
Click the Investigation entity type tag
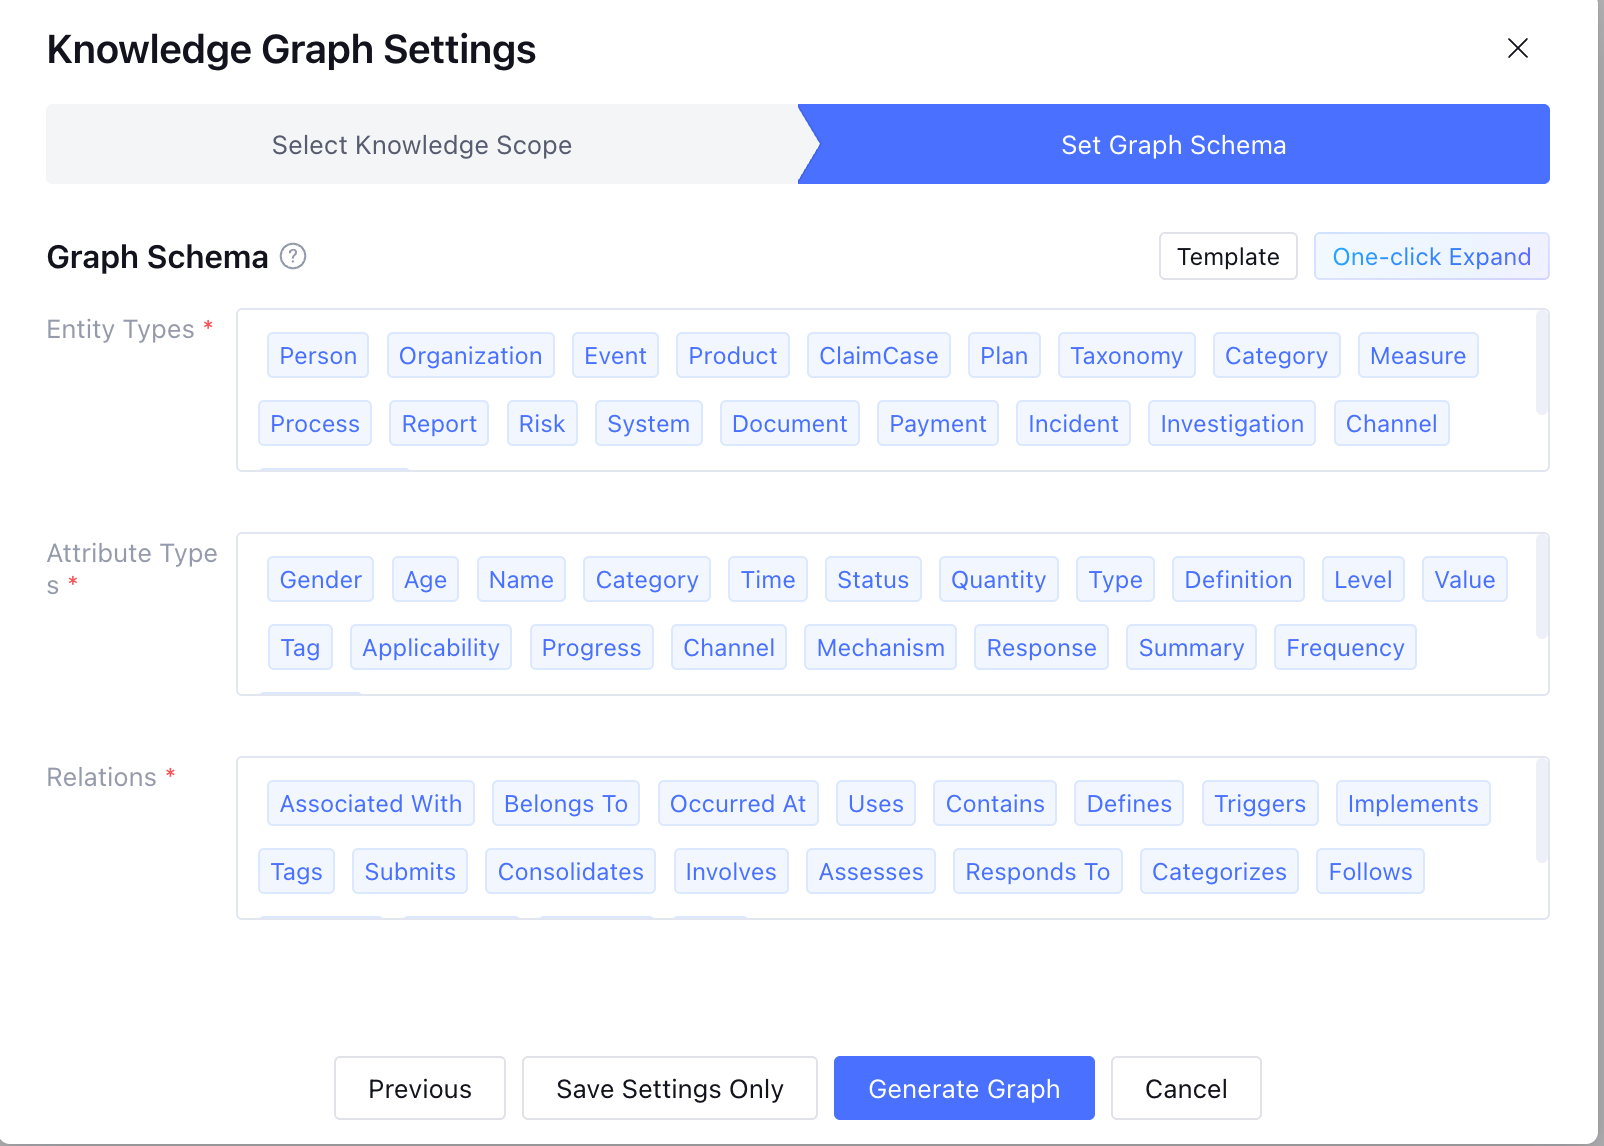pos(1231,424)
